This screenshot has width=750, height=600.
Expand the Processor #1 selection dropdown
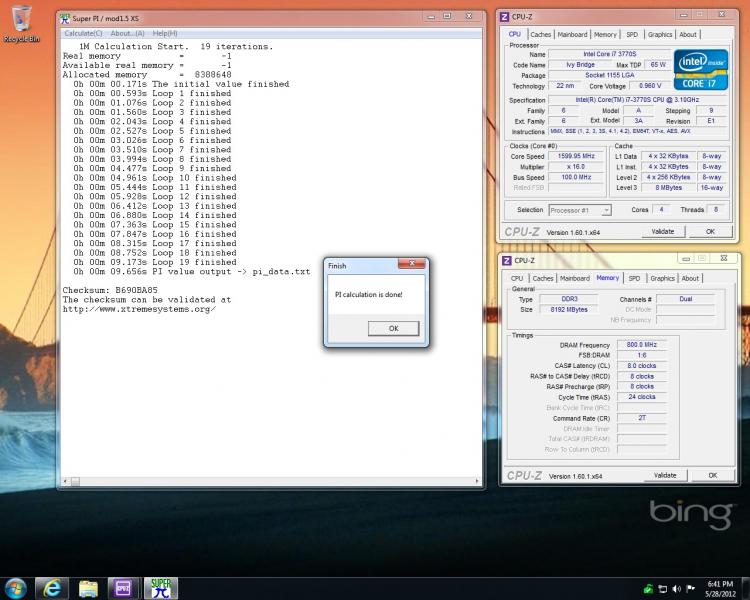pyautogui.click(x=607, y=210)
